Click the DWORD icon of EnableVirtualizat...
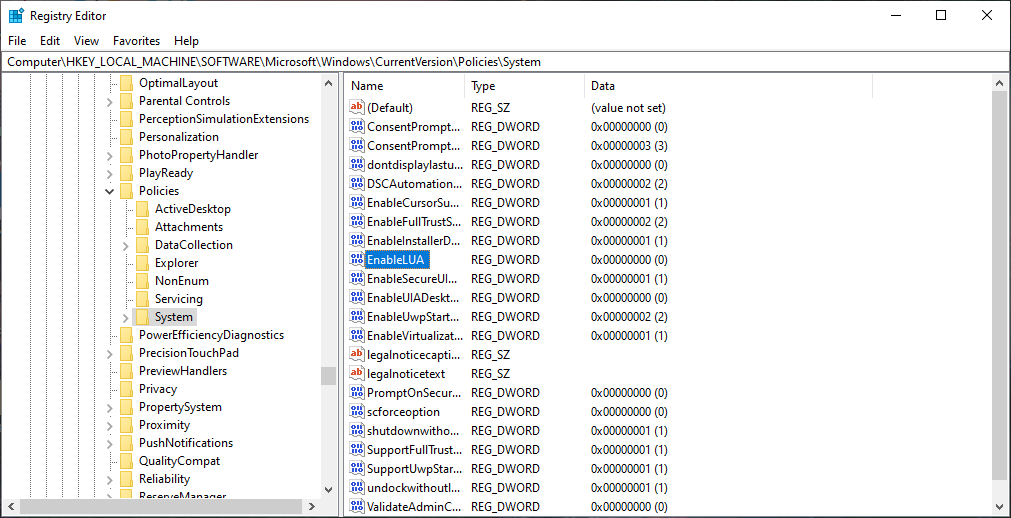Viewport: 1011px width, 518px height. 357,335
